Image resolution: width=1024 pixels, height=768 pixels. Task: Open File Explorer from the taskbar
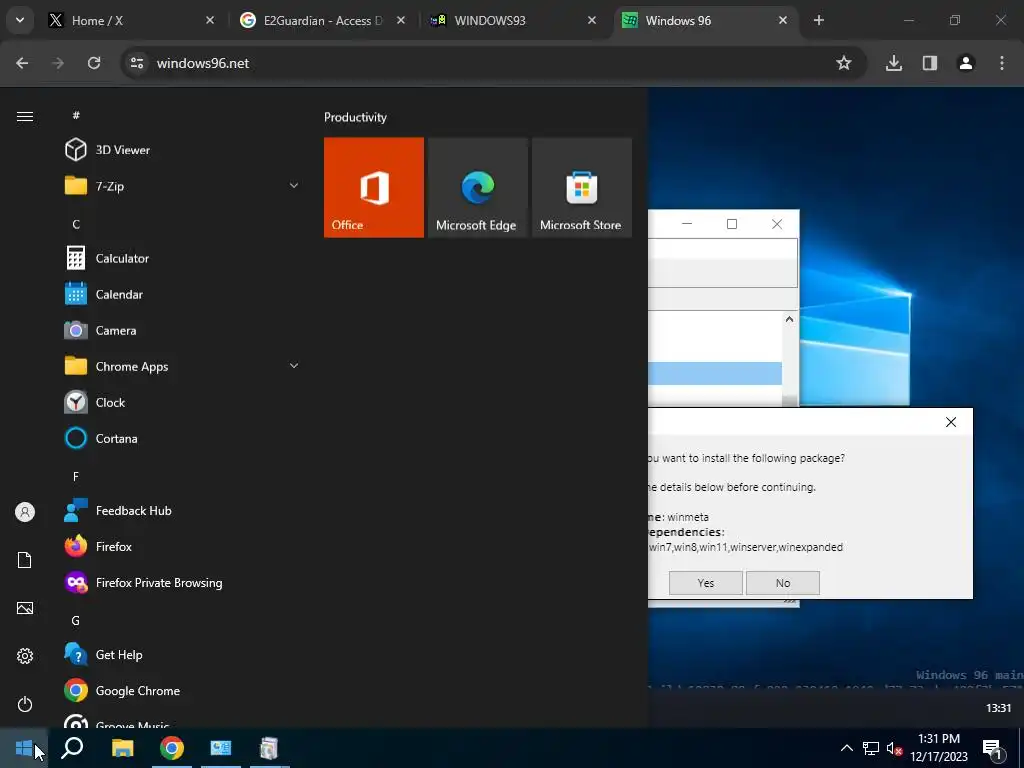(122, 748)
